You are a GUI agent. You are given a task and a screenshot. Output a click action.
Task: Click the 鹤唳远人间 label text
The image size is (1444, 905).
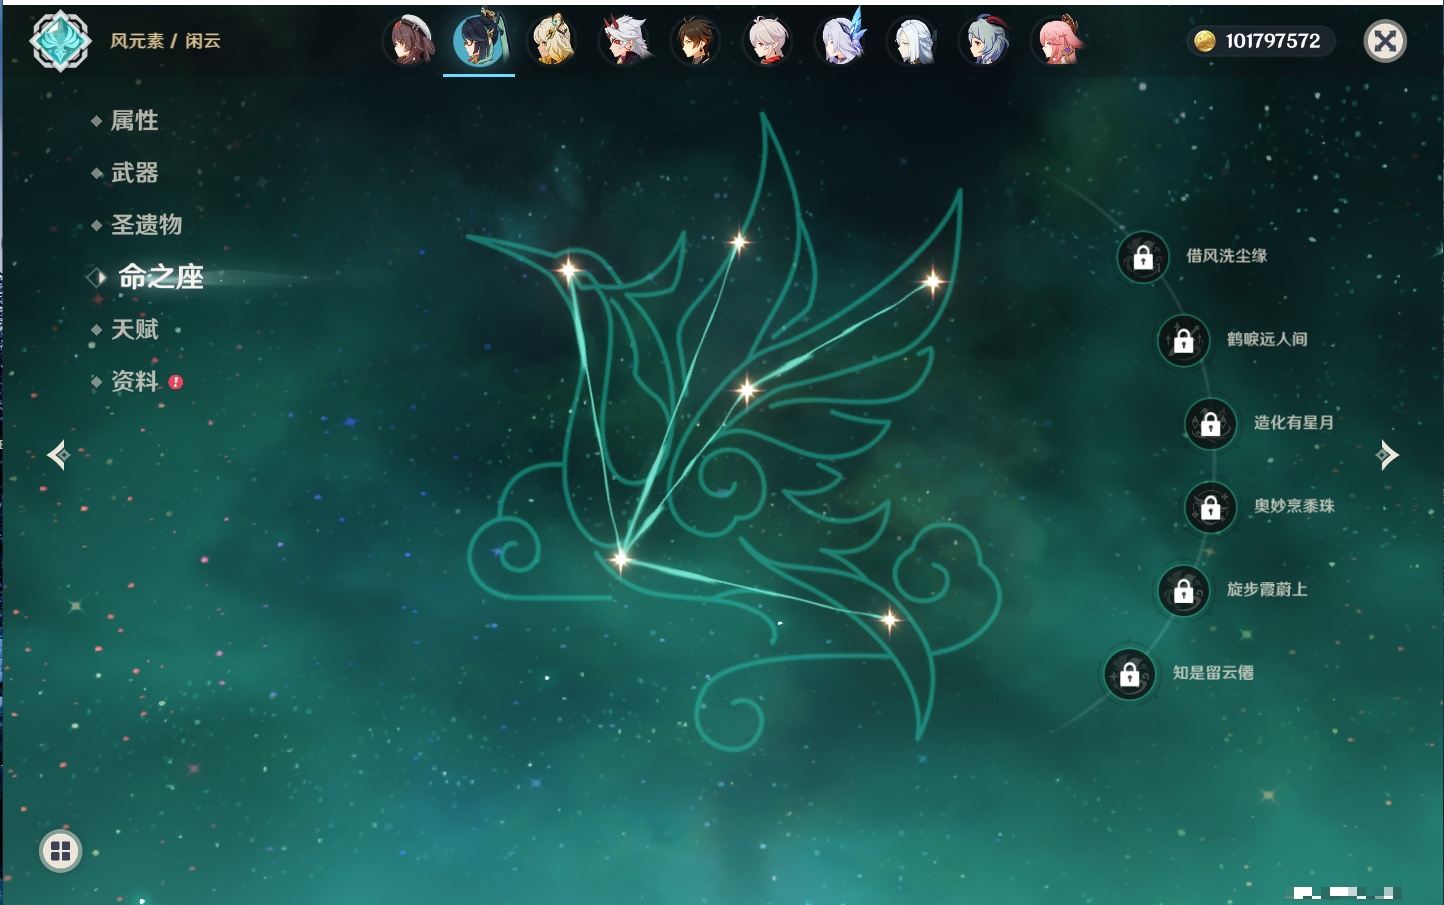pyautogui.click(x=1267, y=339)
